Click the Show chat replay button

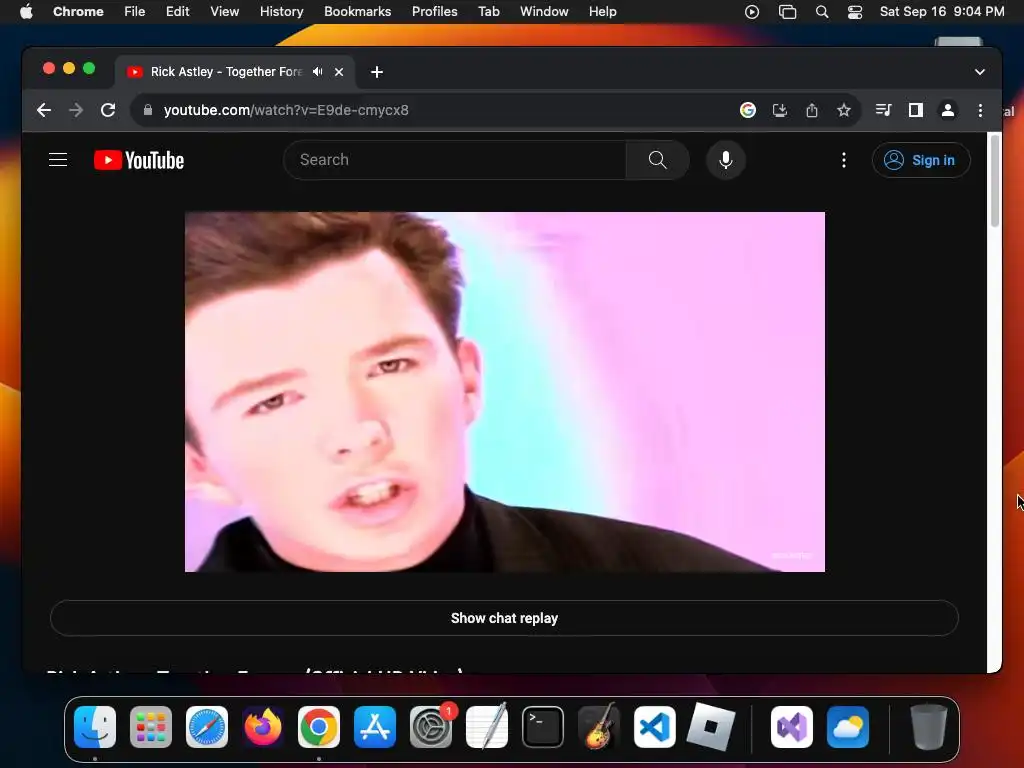(504, 618)
